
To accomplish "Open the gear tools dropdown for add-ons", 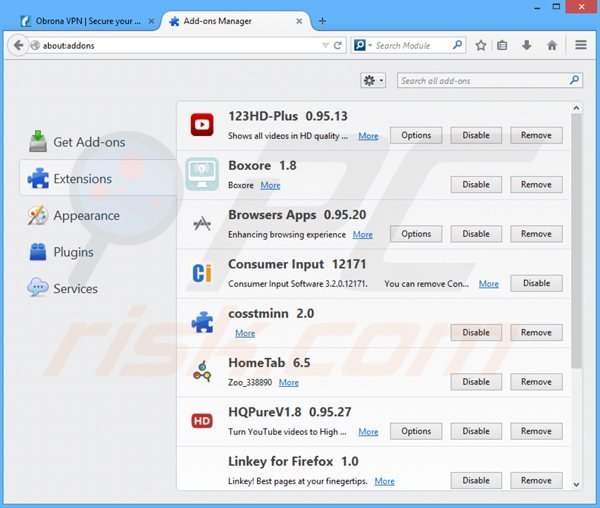I will point(373,81).
